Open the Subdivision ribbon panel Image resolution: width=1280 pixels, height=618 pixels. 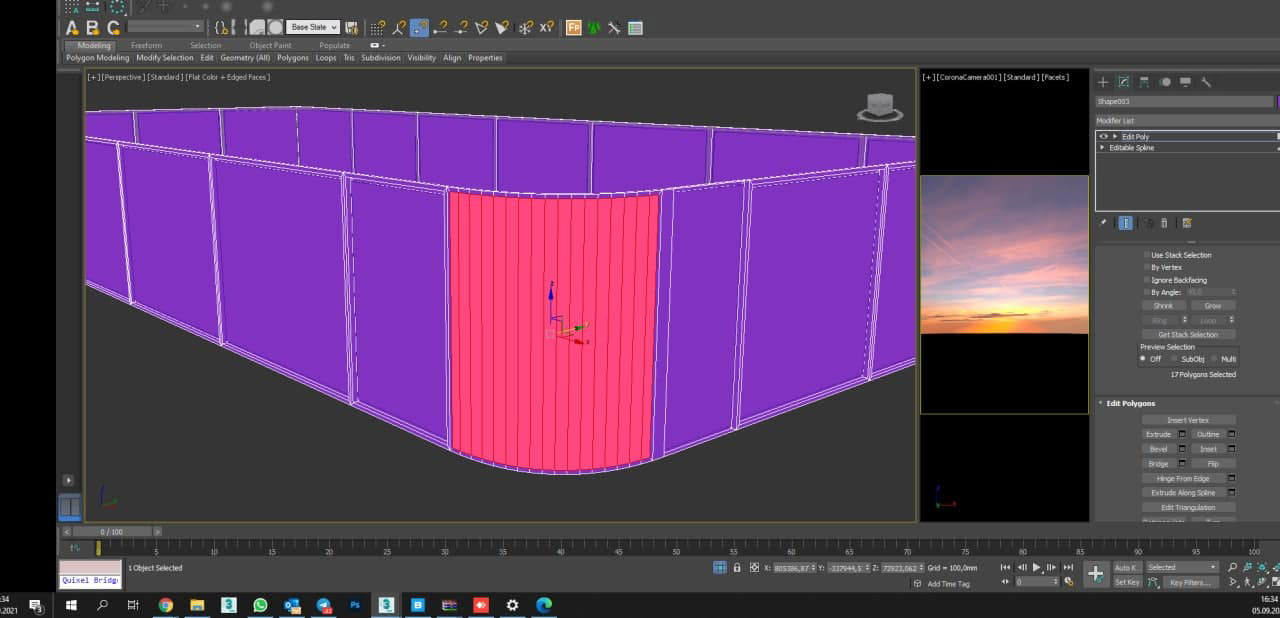coord(380,58)
